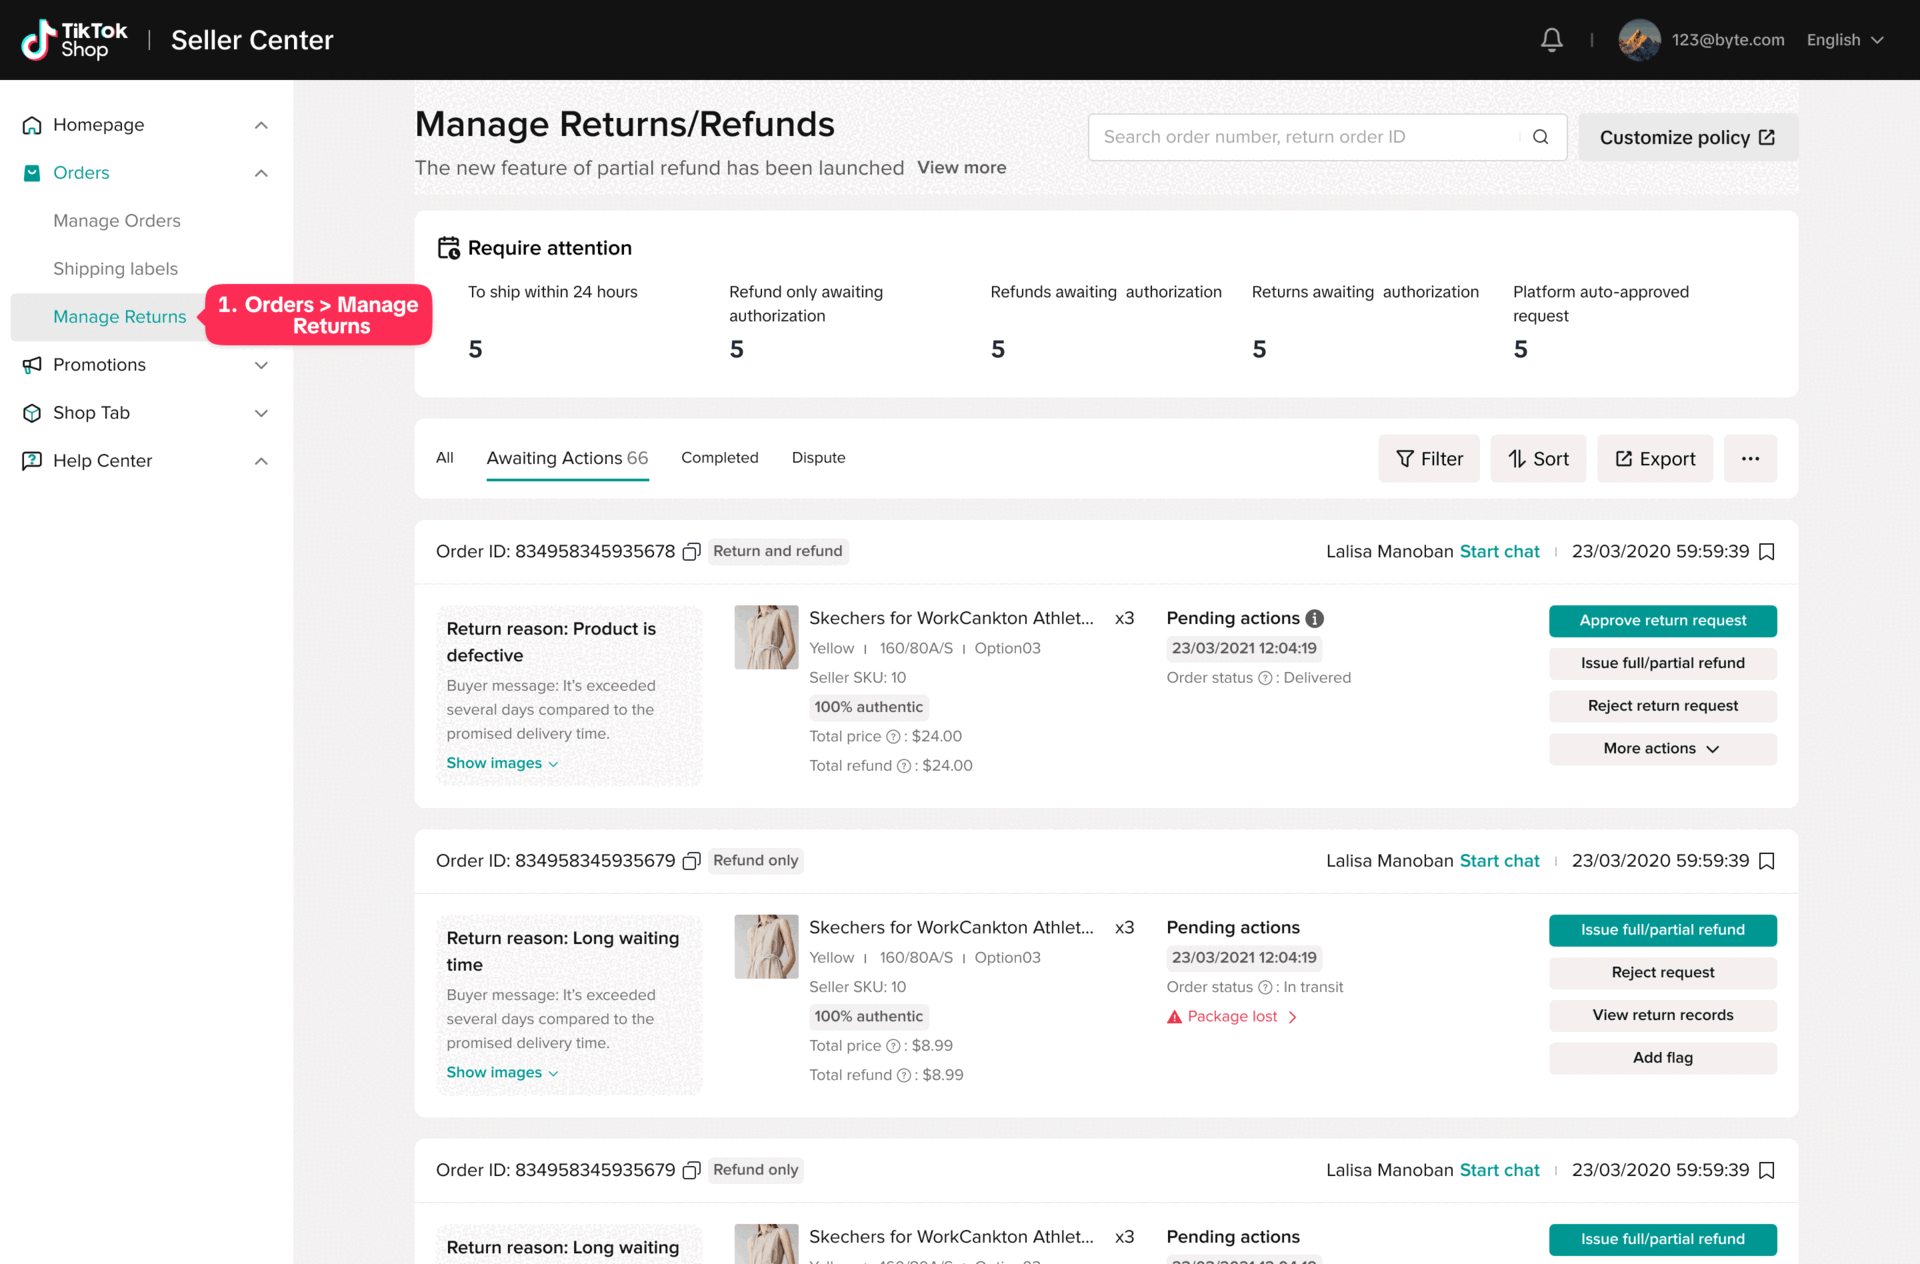The height and width of the screenshot is (1264, 1920).
Task: Toggle bookmark flag on the second order
Action: pos(1767,861)
